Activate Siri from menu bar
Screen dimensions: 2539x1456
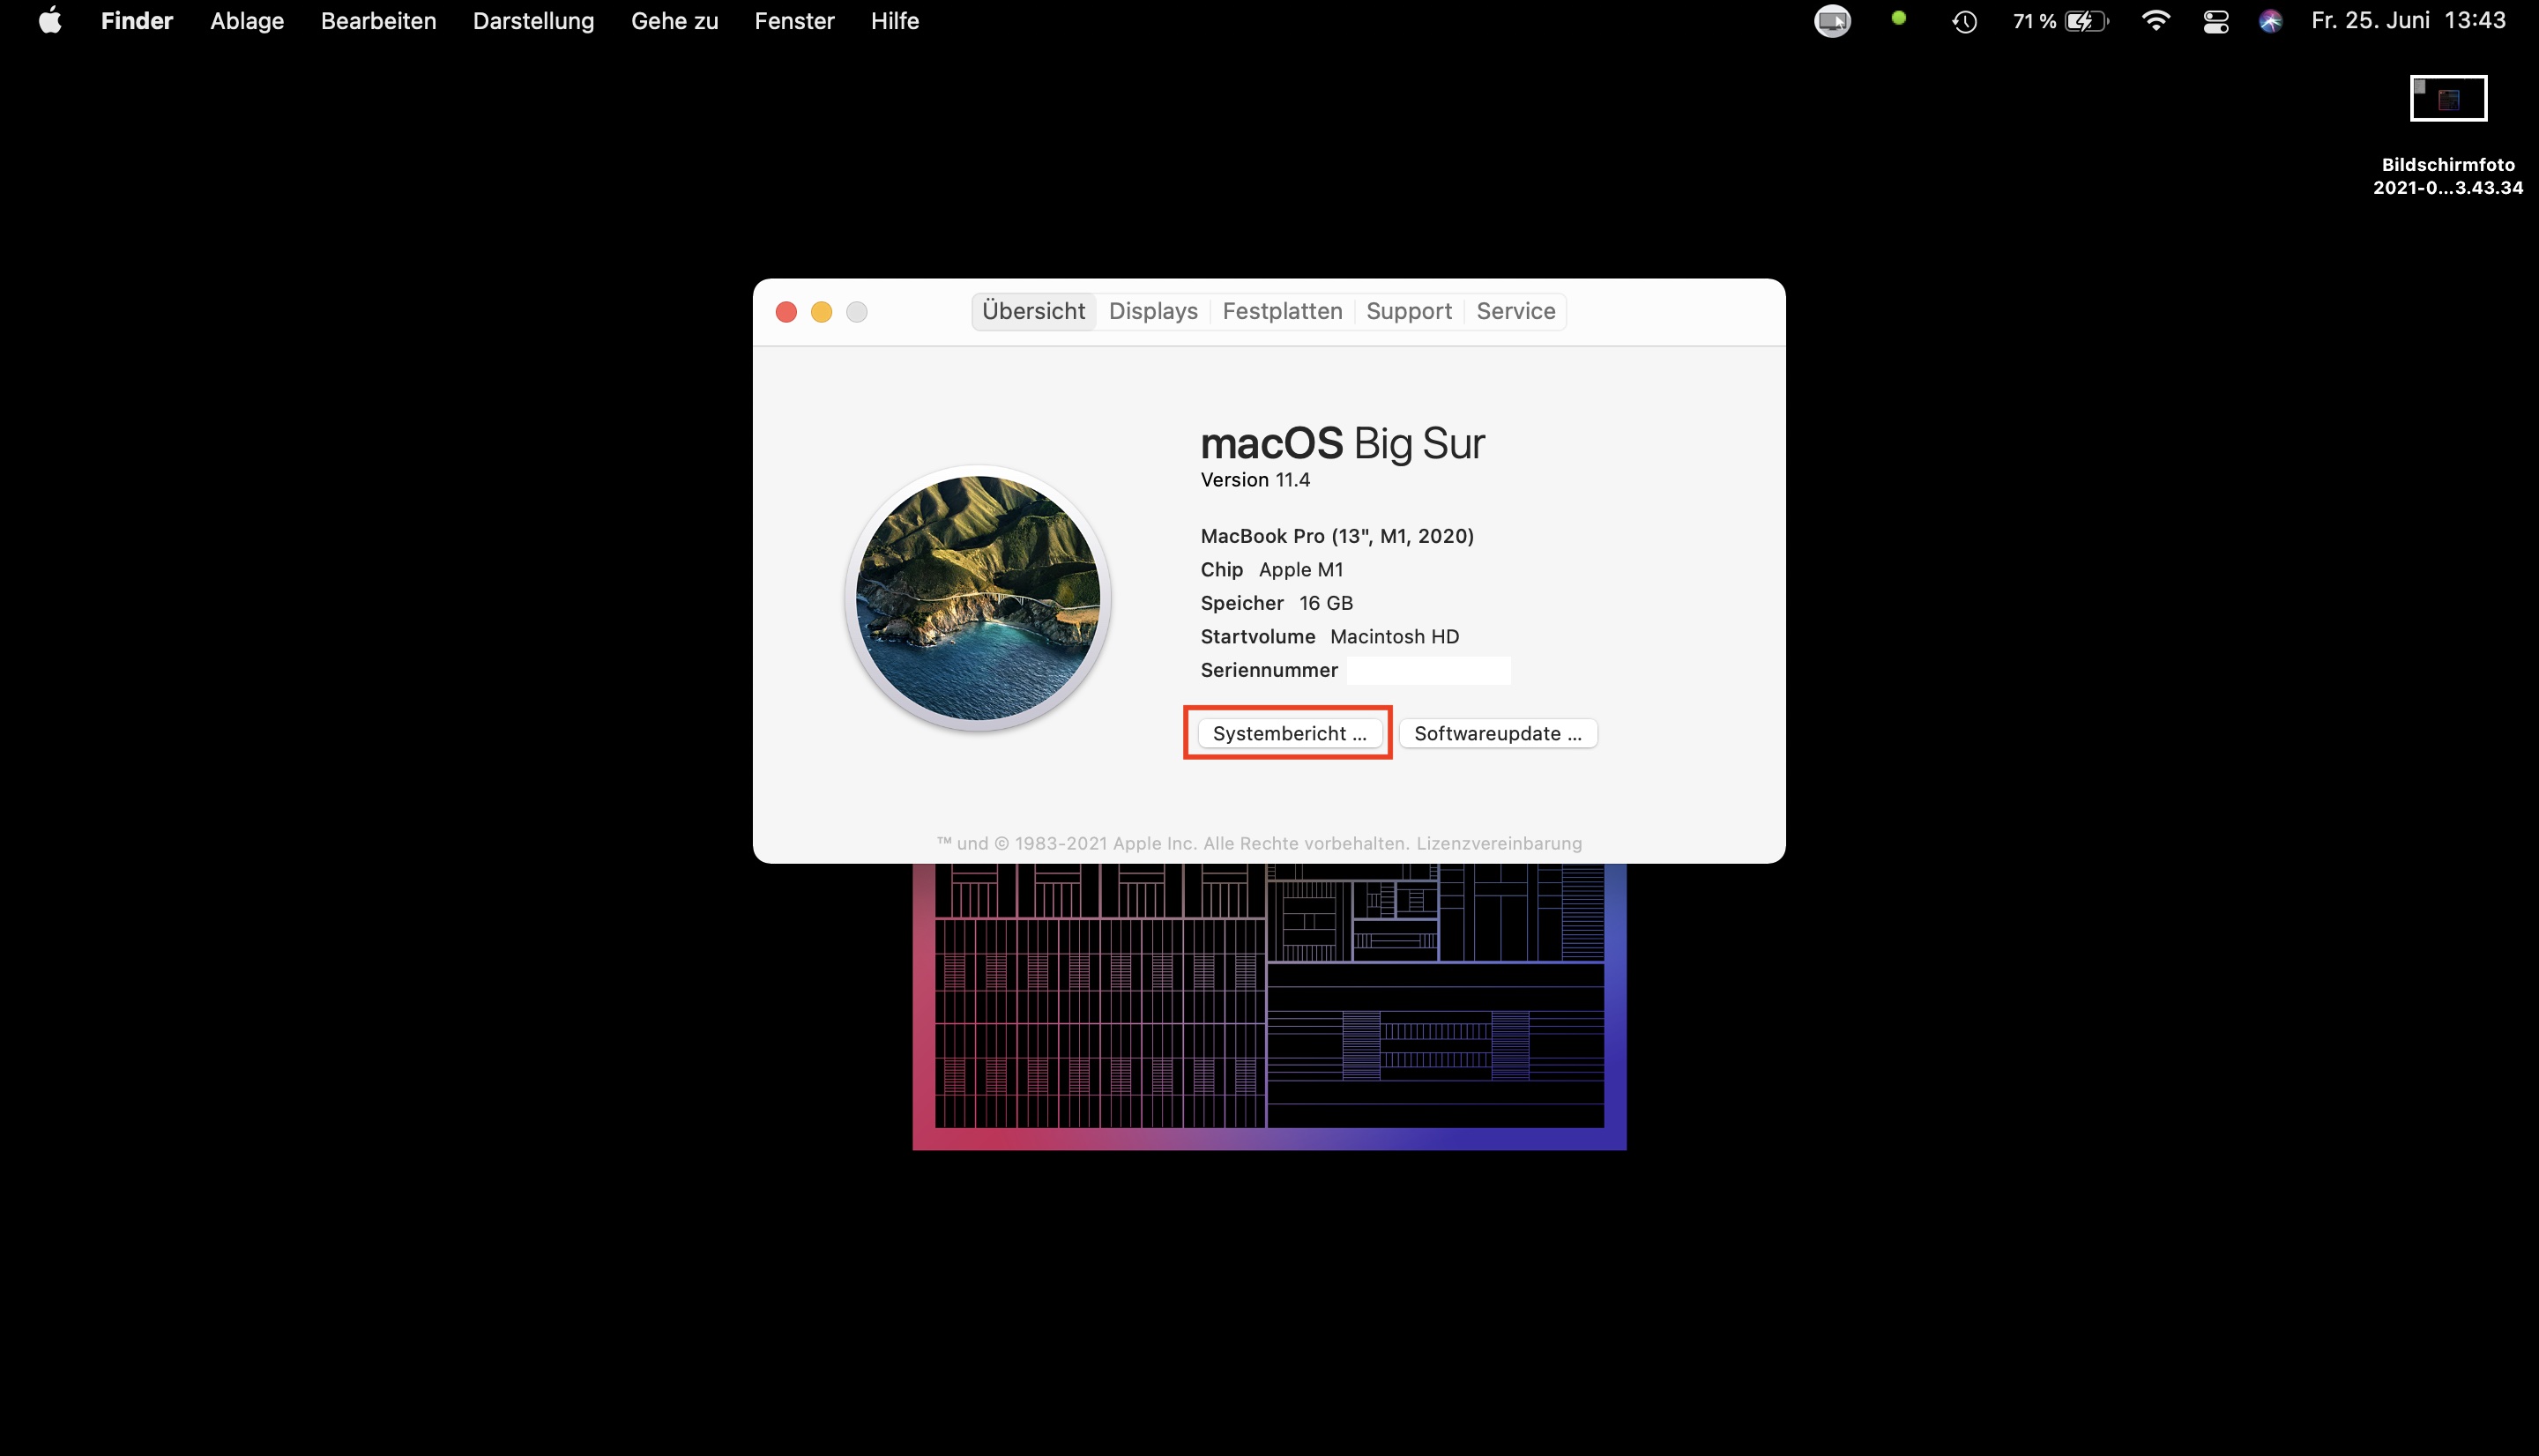click(x=2270, y=21)
